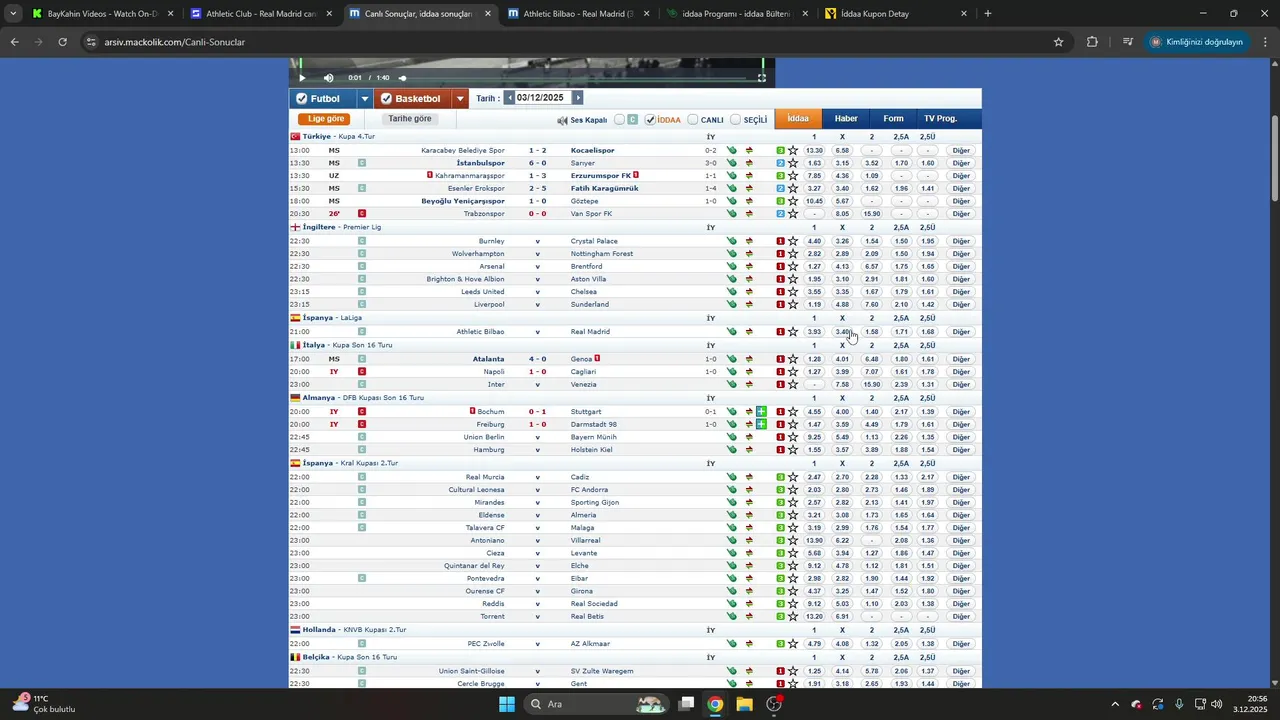Open Chrome tab search dropdown
Screen dimensions: 1280x720
coord(12,14)
